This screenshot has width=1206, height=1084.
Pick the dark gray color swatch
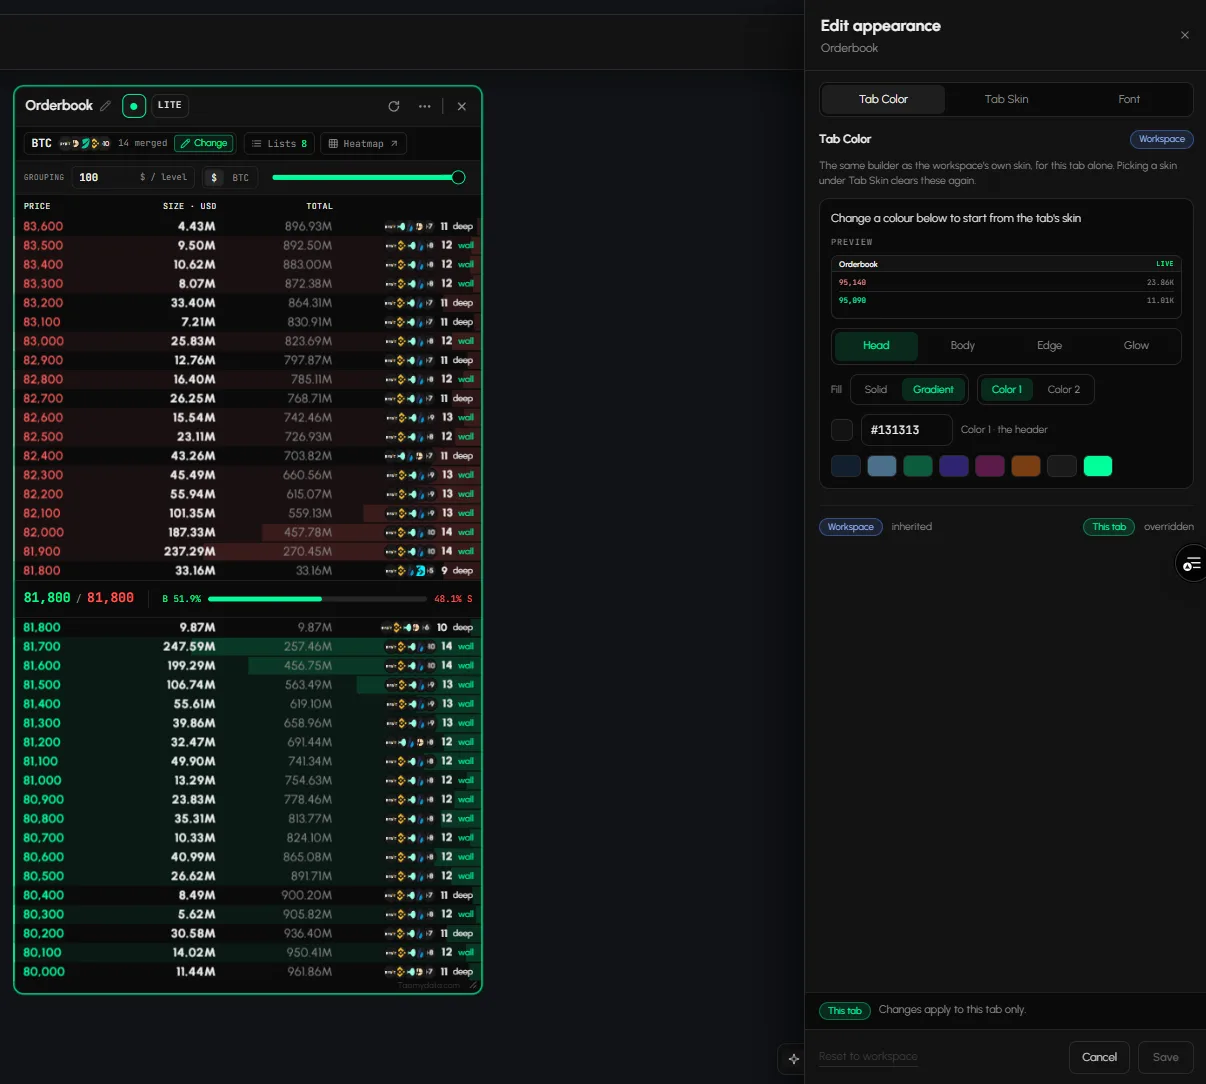tap(1062, 466)
